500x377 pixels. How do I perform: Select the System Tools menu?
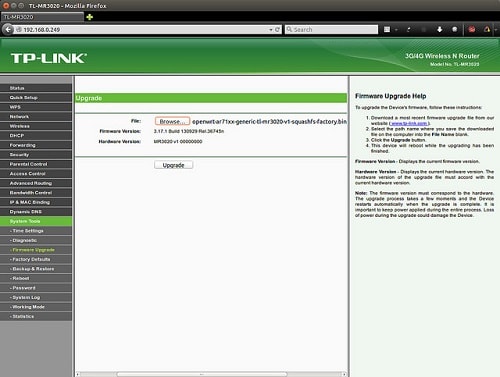36,221
